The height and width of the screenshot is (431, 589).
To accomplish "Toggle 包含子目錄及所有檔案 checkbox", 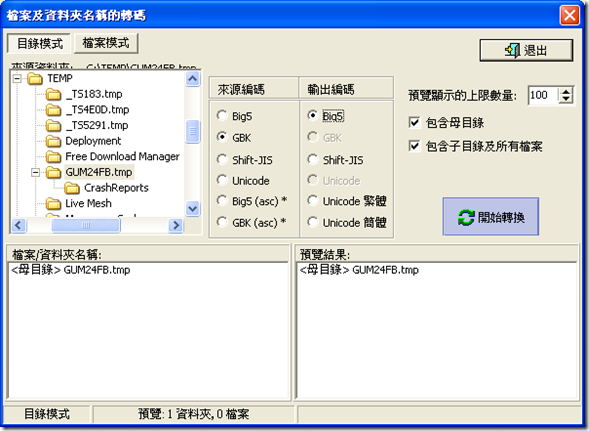I will 414,146.
